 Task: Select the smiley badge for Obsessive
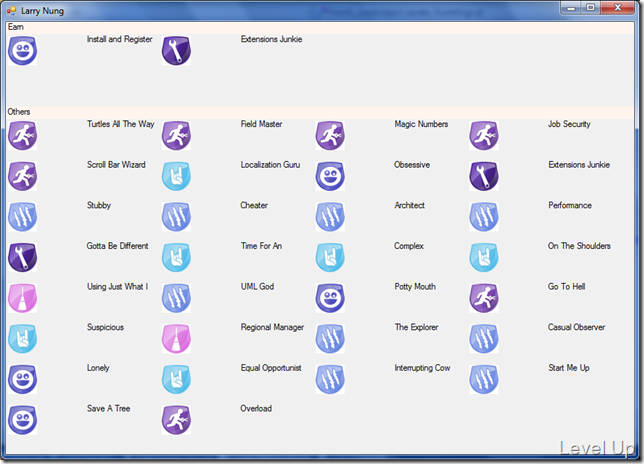click(x=330, y=176)
